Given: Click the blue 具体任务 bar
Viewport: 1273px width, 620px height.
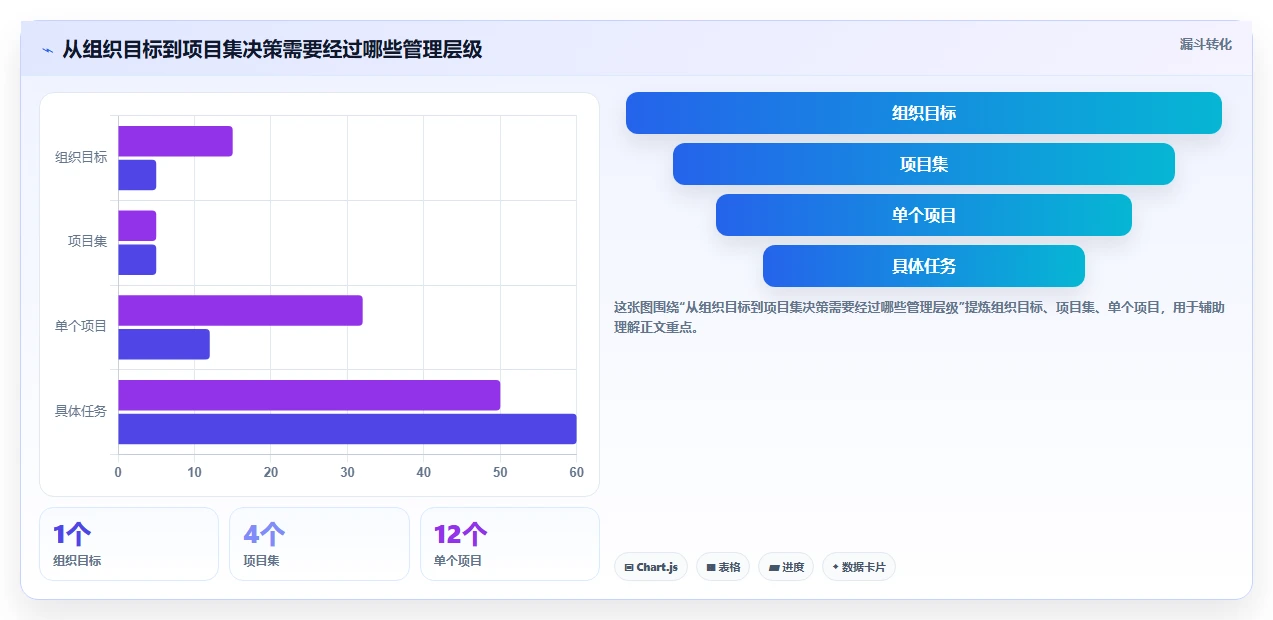Looking at the screenshot, I should point(347,429).
